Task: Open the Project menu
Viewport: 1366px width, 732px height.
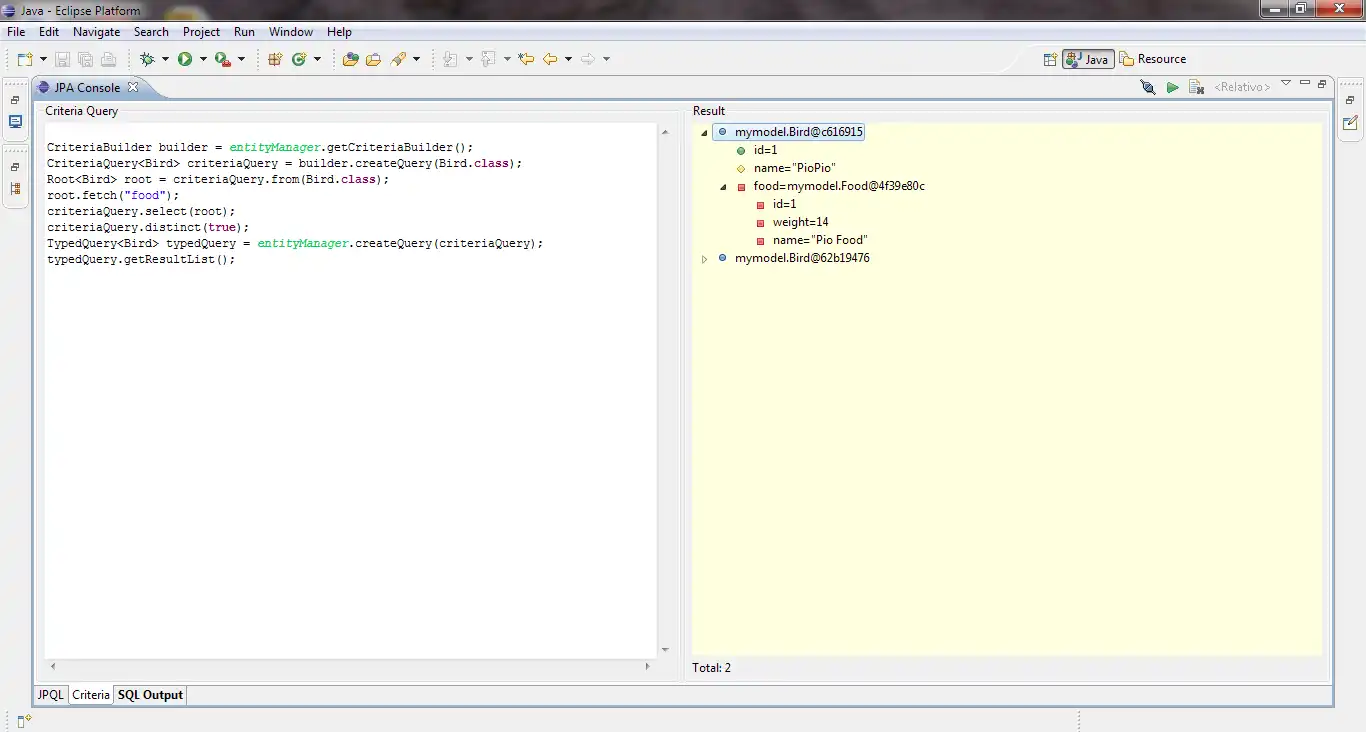Action: pyautogui.click(x=201, y=32)
